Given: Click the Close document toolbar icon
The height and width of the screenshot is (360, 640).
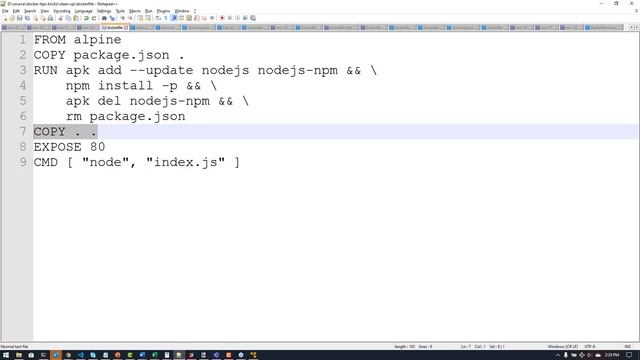Looking at the screenshot, I should click(x=35, y=18).
